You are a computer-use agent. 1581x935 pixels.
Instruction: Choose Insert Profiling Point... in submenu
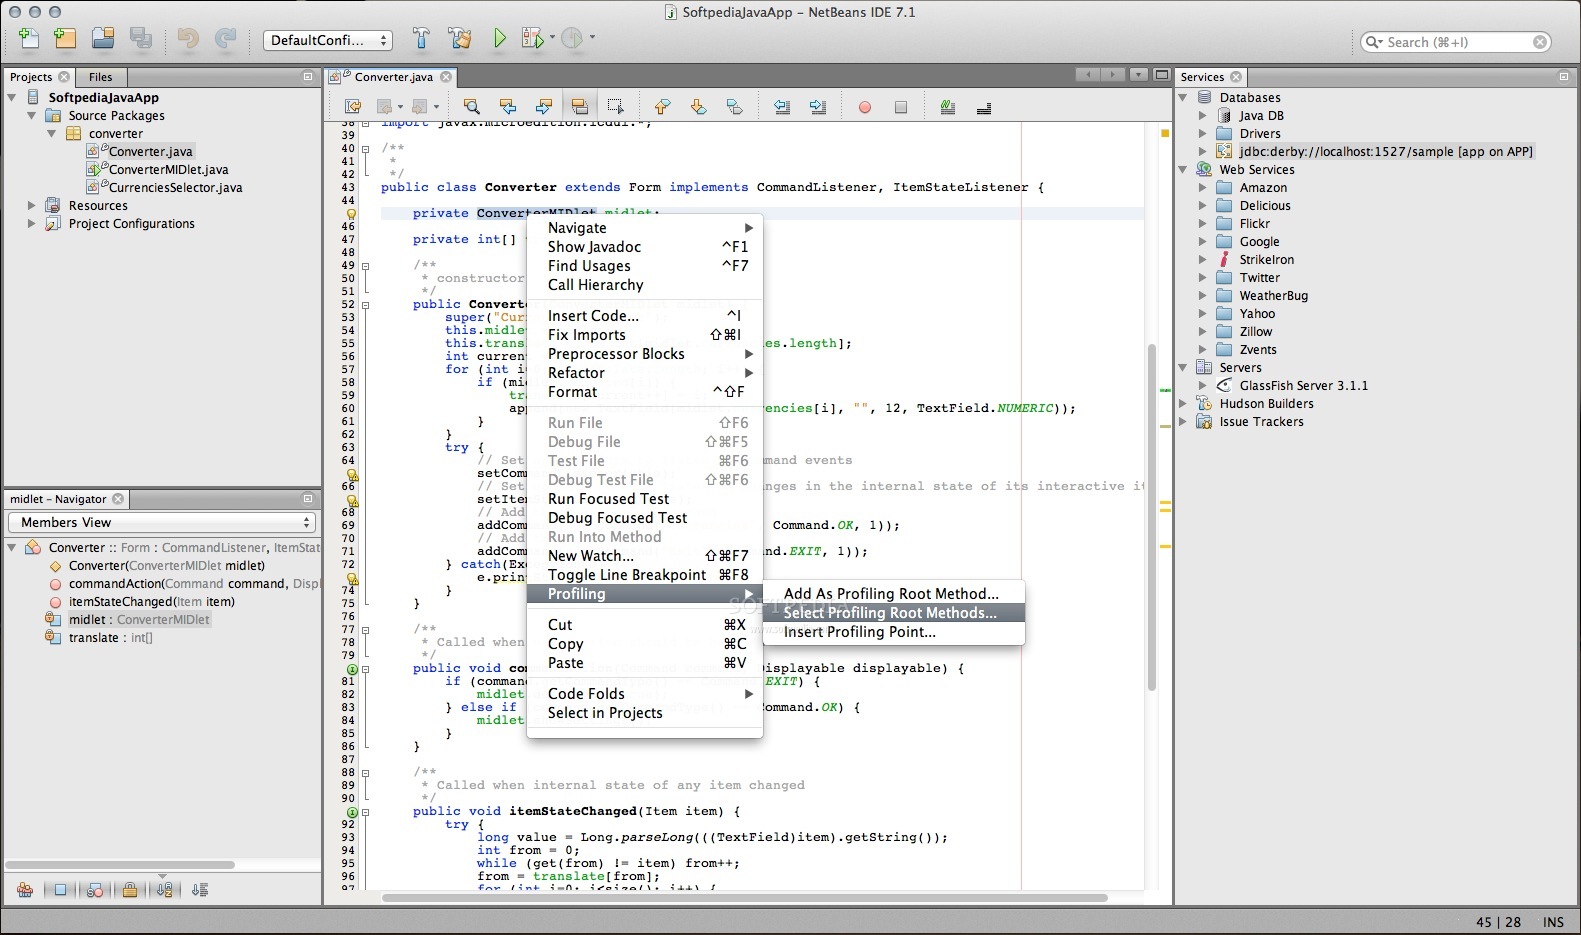click(x=894, y=632)
